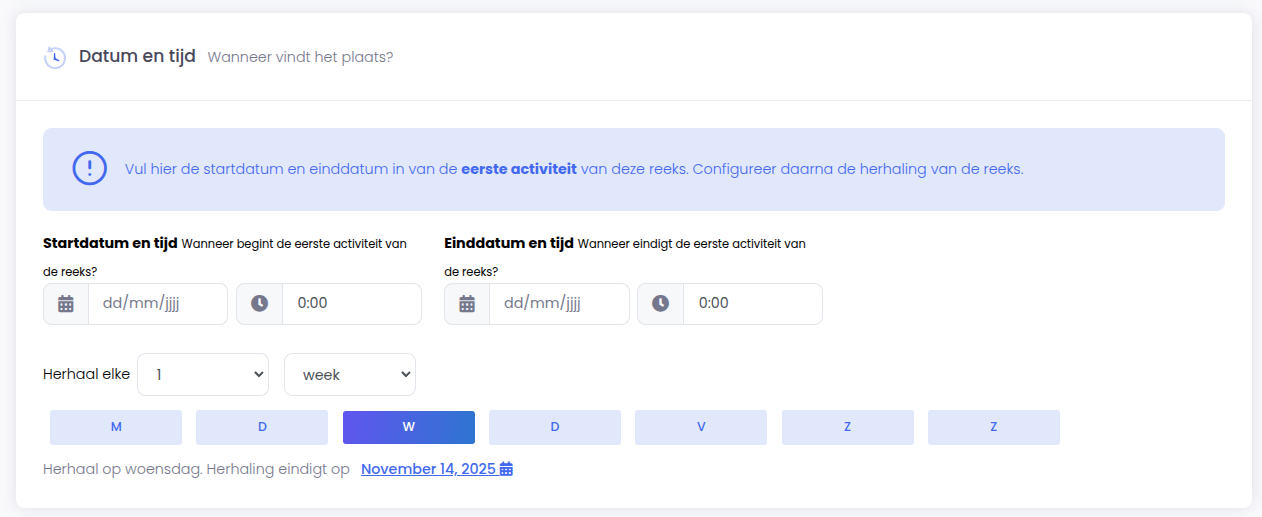Screen dimensions: 1262x517
Task: Toggle the M (maandag) day button
Action: [x=116, y=427]
